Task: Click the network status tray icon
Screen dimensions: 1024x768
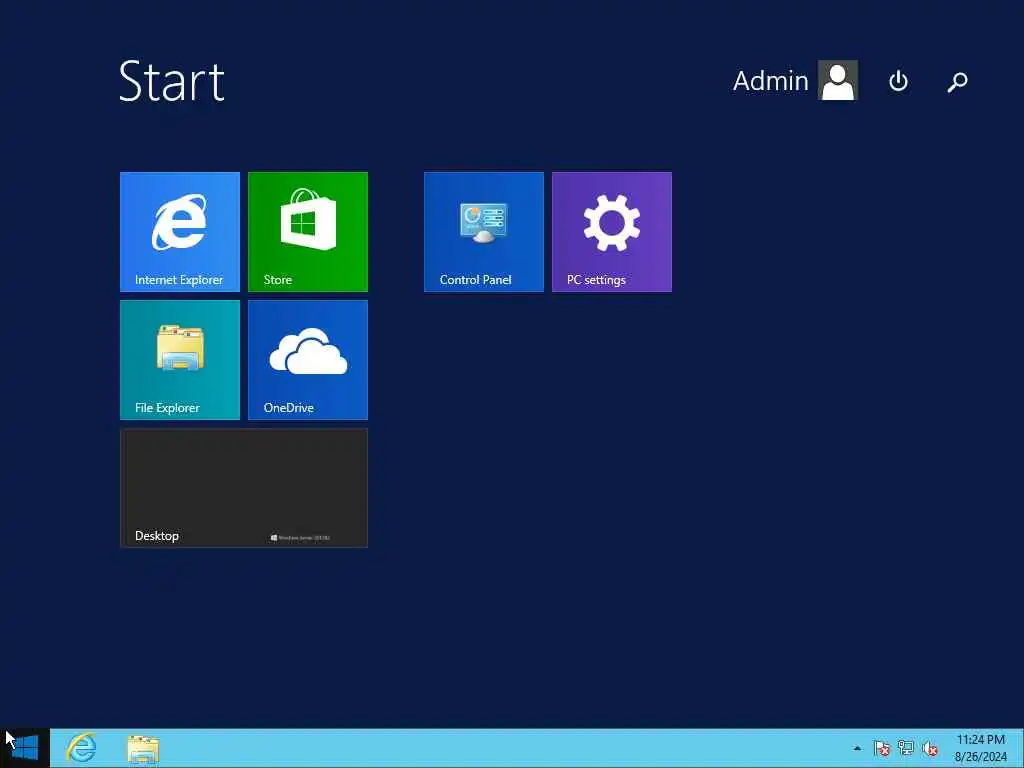Action: [906, 748]
